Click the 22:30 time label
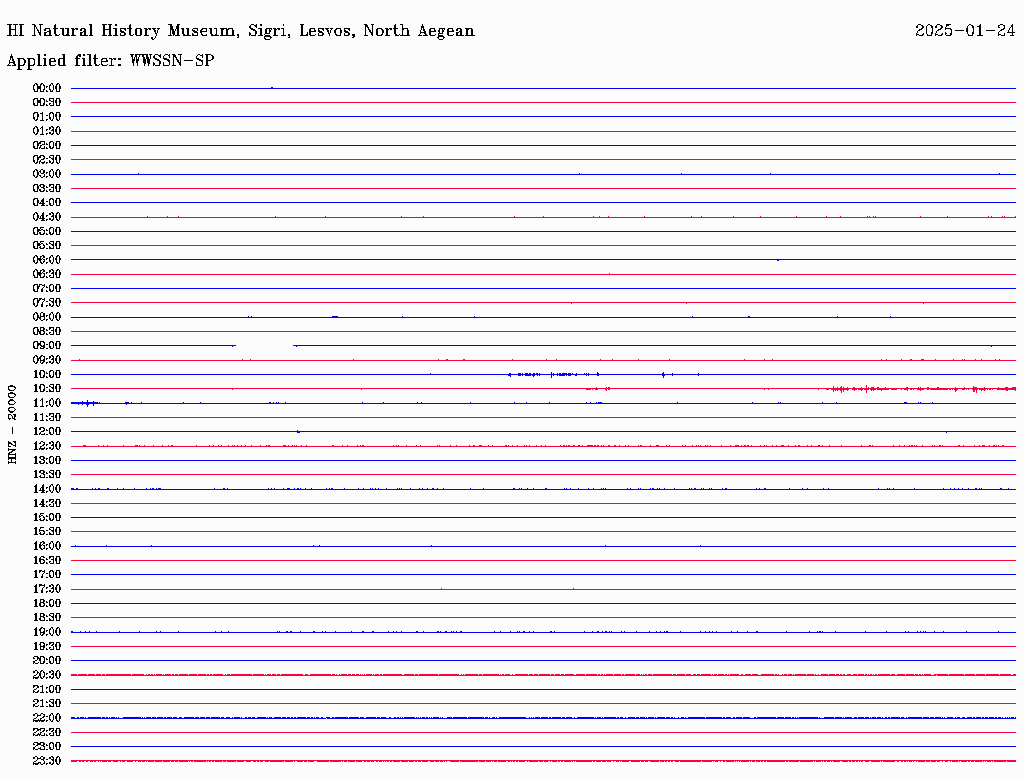This screenshot has height=780, width=1024. coord(47,732)
